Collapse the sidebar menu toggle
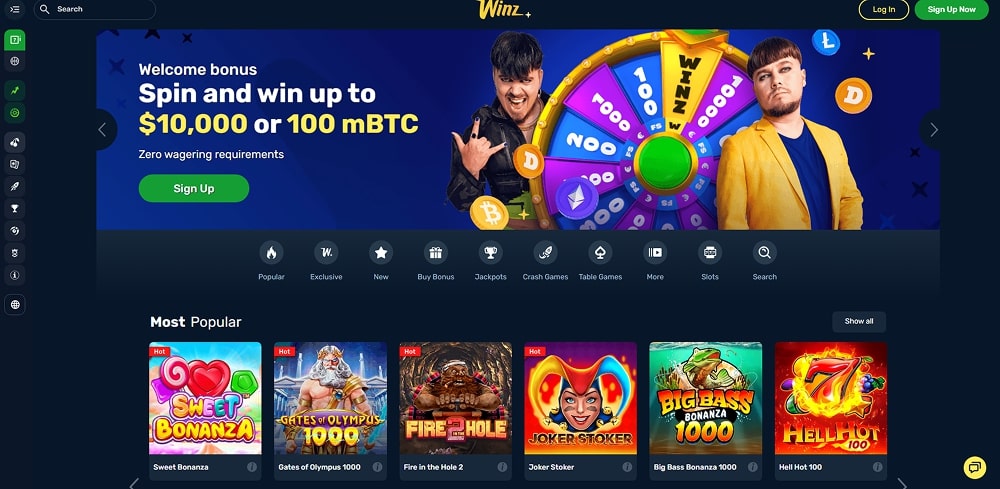The width and height of the screenshot is (1000, 489). [15, 10]
